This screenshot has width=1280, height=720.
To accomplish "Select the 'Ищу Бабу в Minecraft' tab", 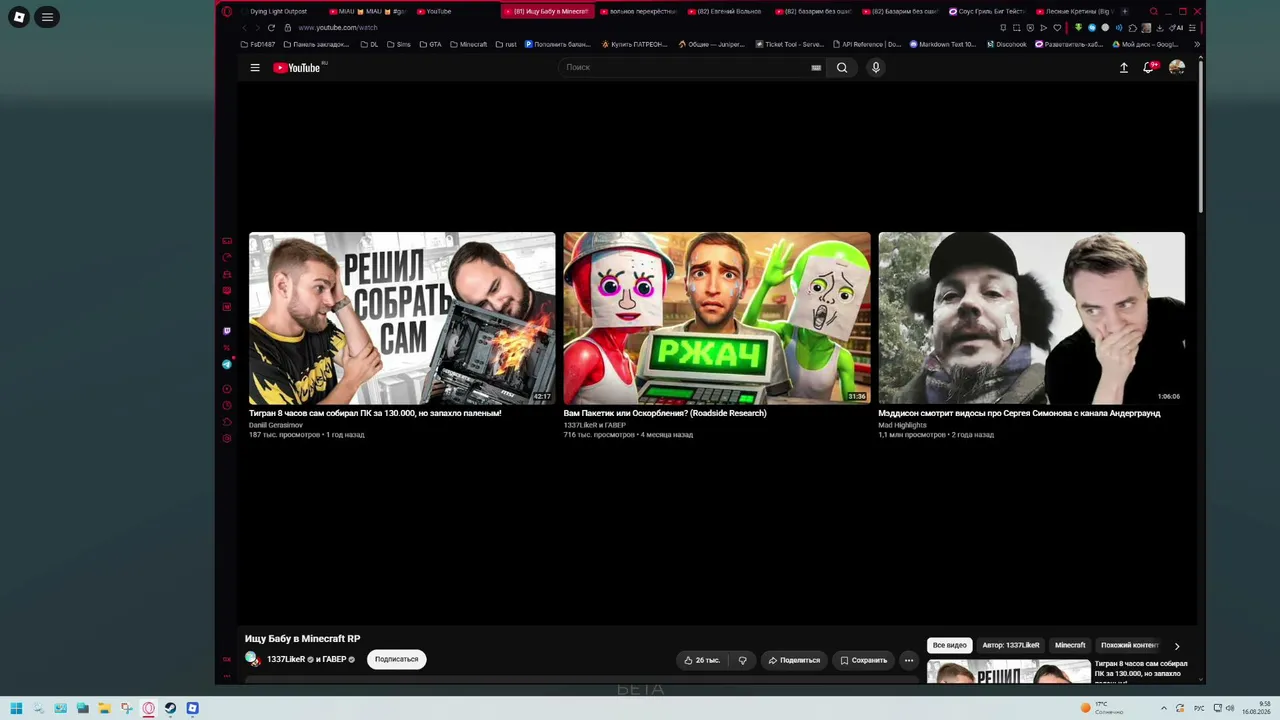I will (x=547, y=12).
